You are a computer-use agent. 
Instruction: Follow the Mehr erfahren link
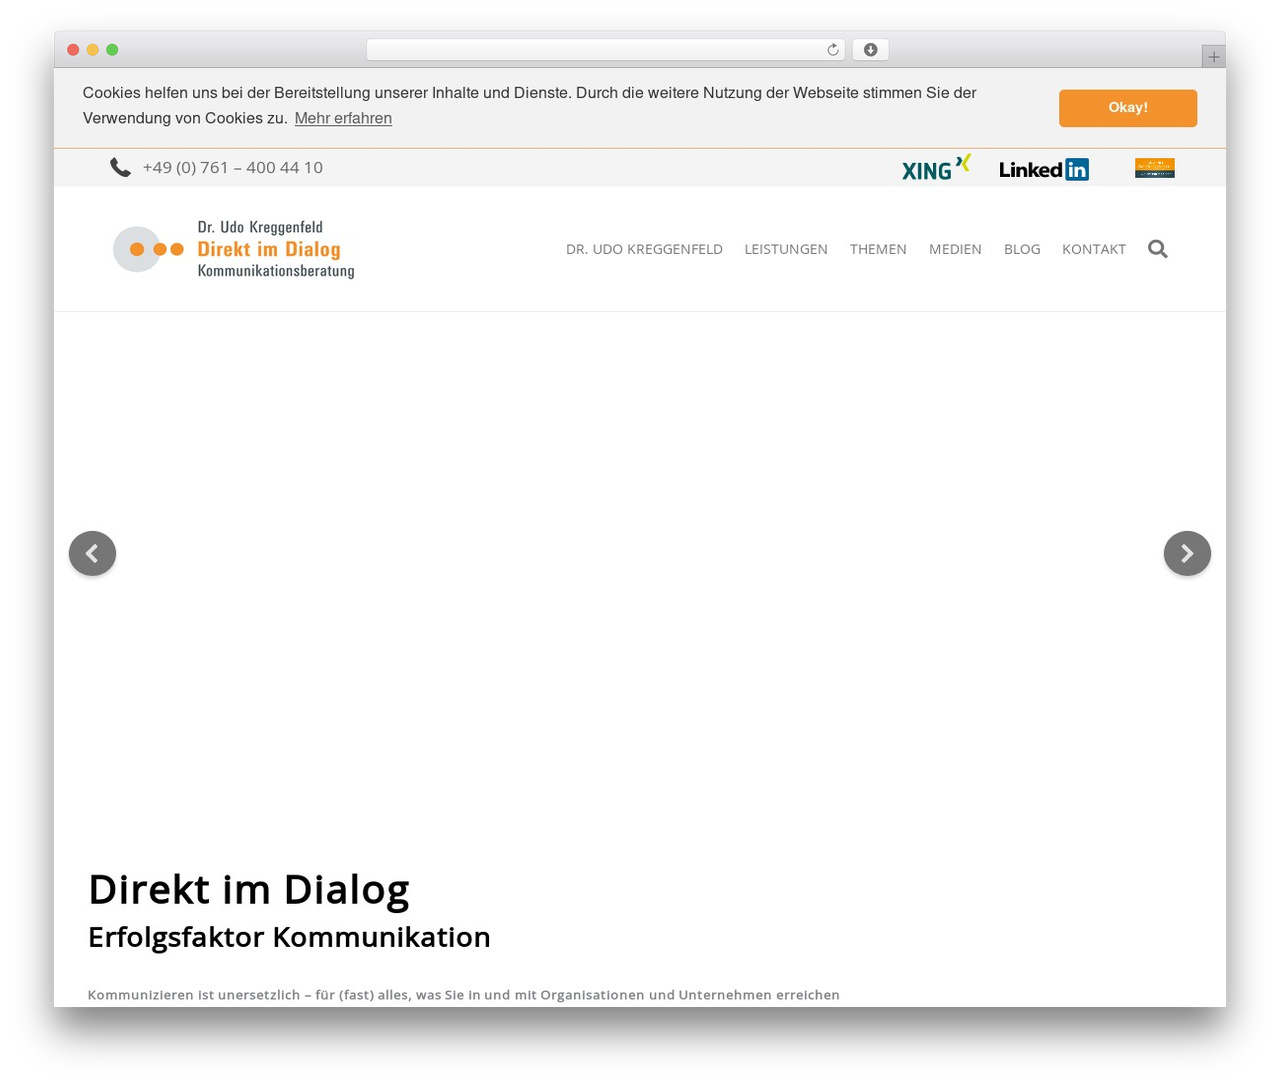pos(343,118)
